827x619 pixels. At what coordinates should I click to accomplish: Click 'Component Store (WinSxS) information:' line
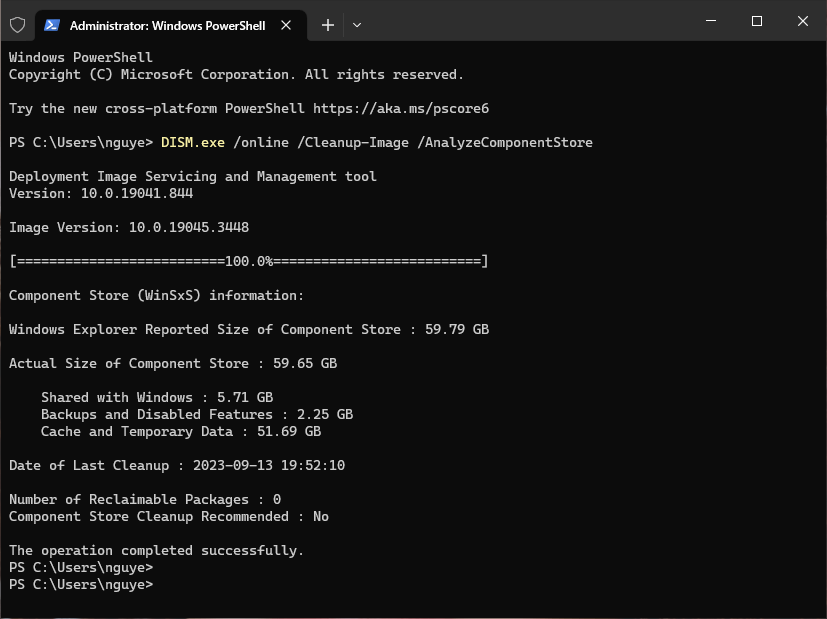click(x=157, y=295)
